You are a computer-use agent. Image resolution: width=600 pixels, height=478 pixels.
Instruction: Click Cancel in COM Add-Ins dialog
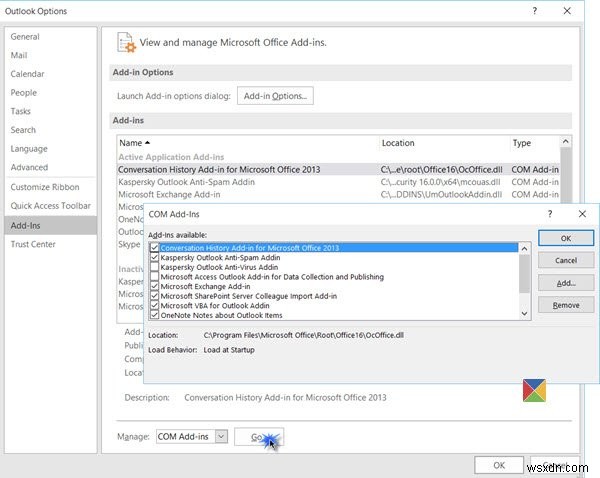click(566, 260)
